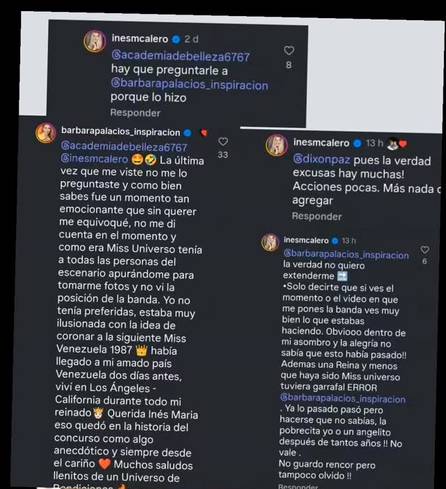Like barbarapalacios_inspiracion's long comment heart

tap(223, 142)
